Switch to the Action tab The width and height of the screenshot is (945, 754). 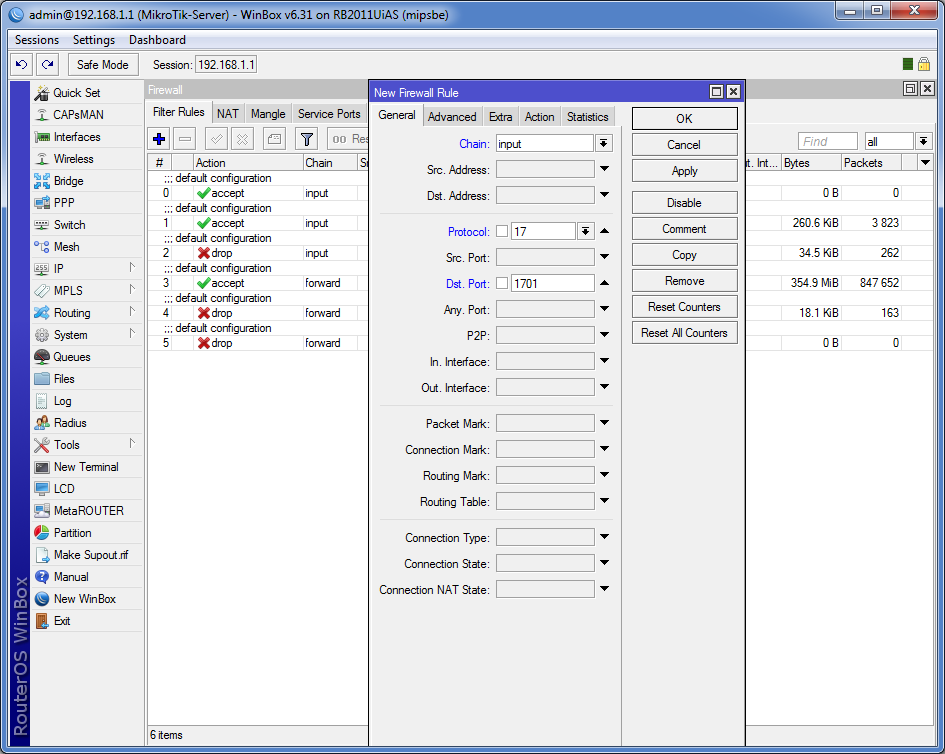(x=539, y=117)
